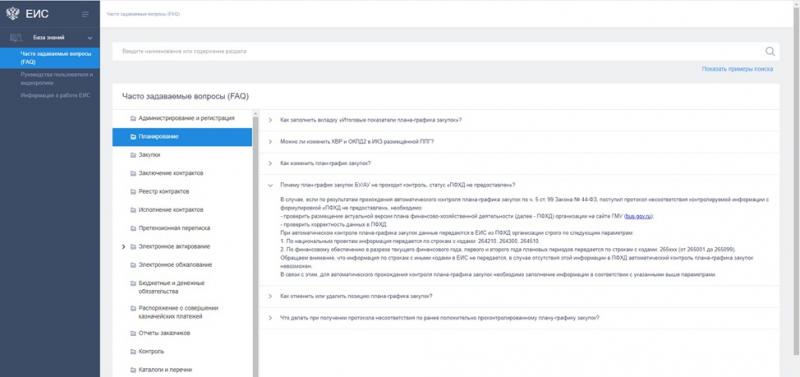This screenshot has width=800, height=377.
Task: Click folder icon beside Каталоги и перечни
Action: pos(133,370)
